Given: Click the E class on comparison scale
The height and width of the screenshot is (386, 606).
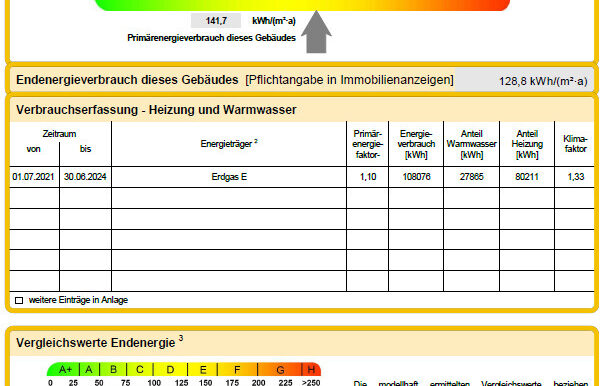Looking at the screenshot, I should 203,370.
